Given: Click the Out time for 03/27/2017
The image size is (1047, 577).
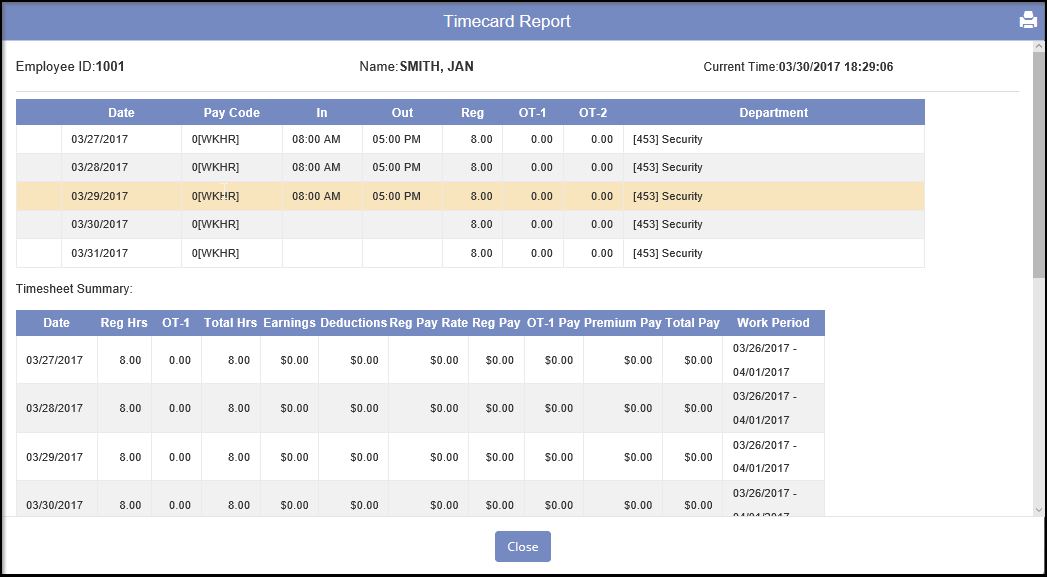Looking at the screenshot, I should (396, 139).
